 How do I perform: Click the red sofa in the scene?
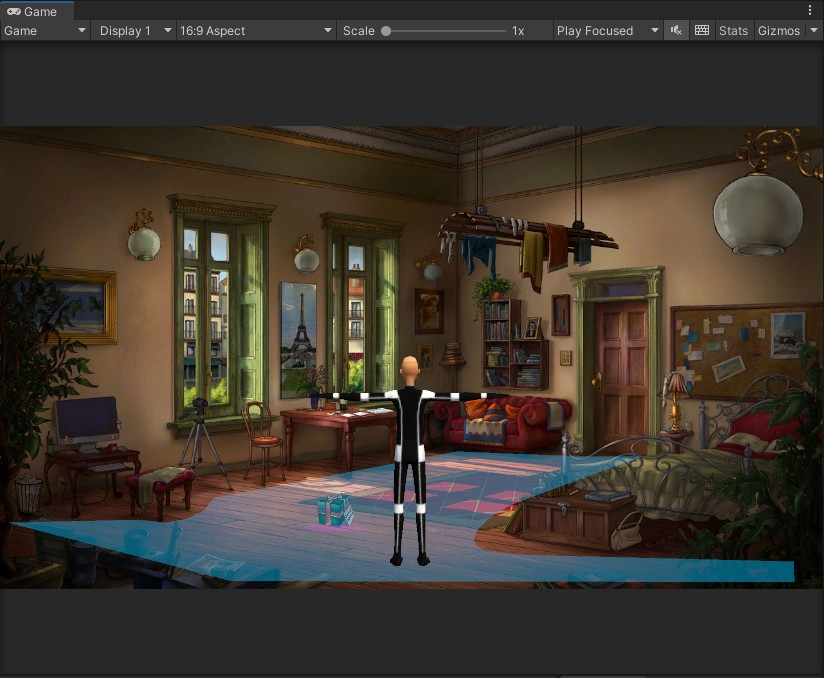(507, 420)
